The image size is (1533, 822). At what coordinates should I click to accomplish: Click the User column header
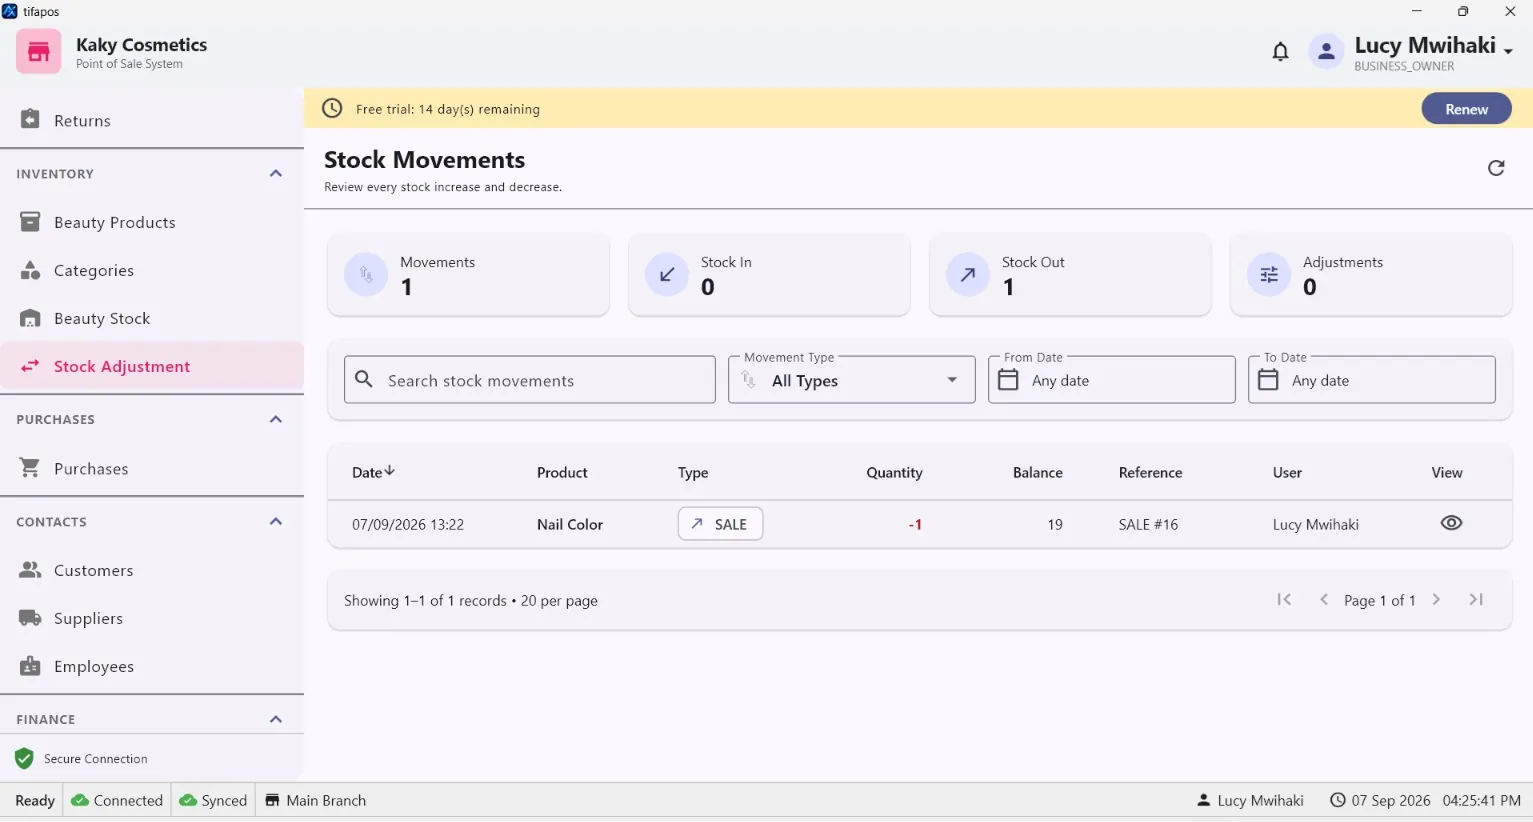click(x=1287, y=473)
